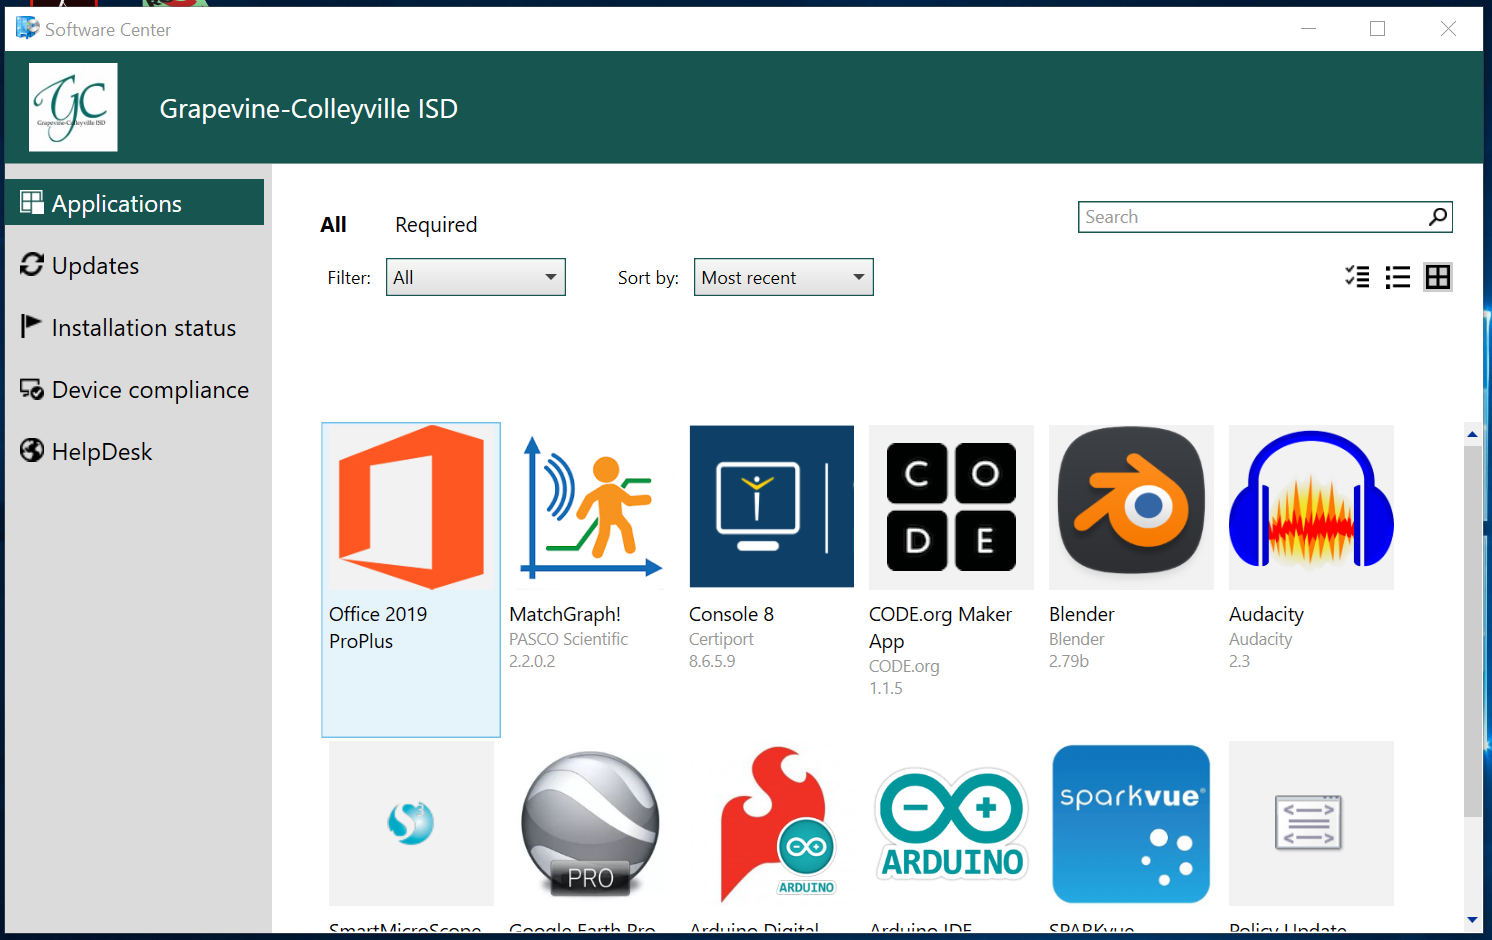Click the SPARKvue app icon
The image size is (1492, 940).
(1131, 824)
